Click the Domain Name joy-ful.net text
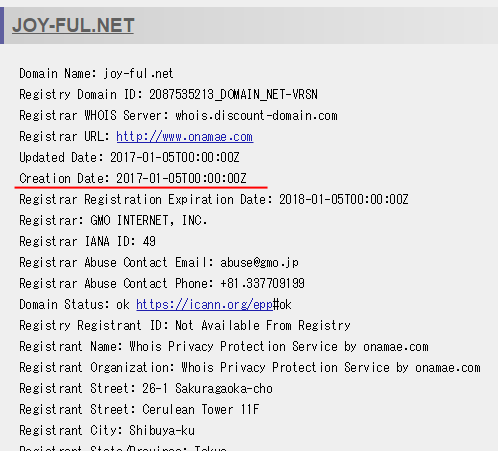Viewport: 498px width, 451px height. click(x=96, y=73)
